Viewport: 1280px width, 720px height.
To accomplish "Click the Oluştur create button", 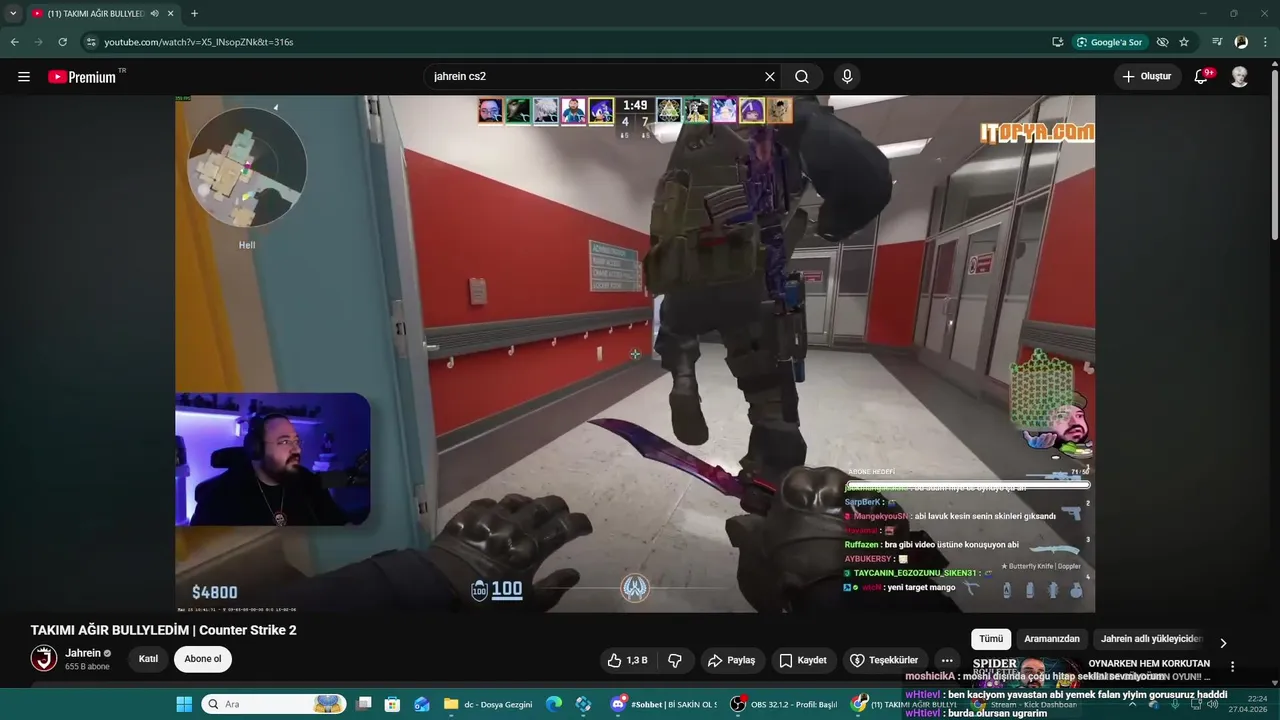I will point(1147,76).
